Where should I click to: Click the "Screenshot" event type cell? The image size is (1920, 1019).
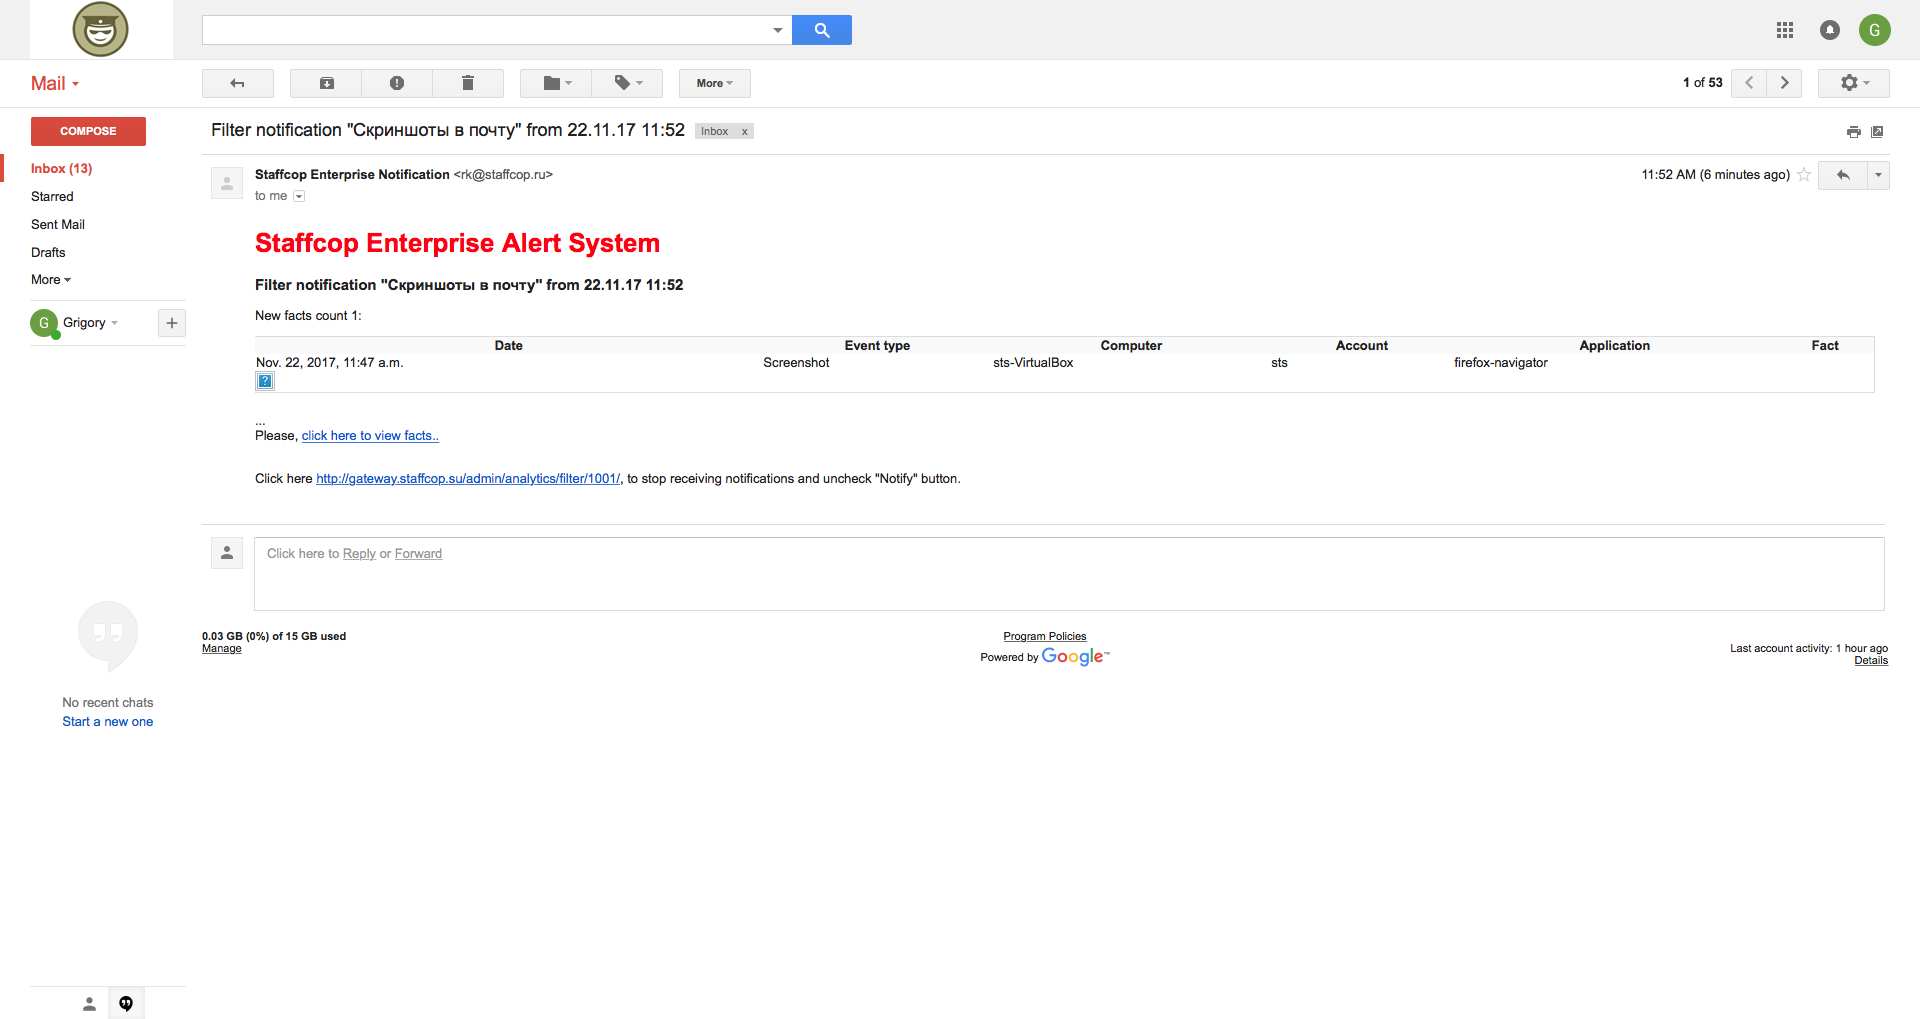pos(796,363)
